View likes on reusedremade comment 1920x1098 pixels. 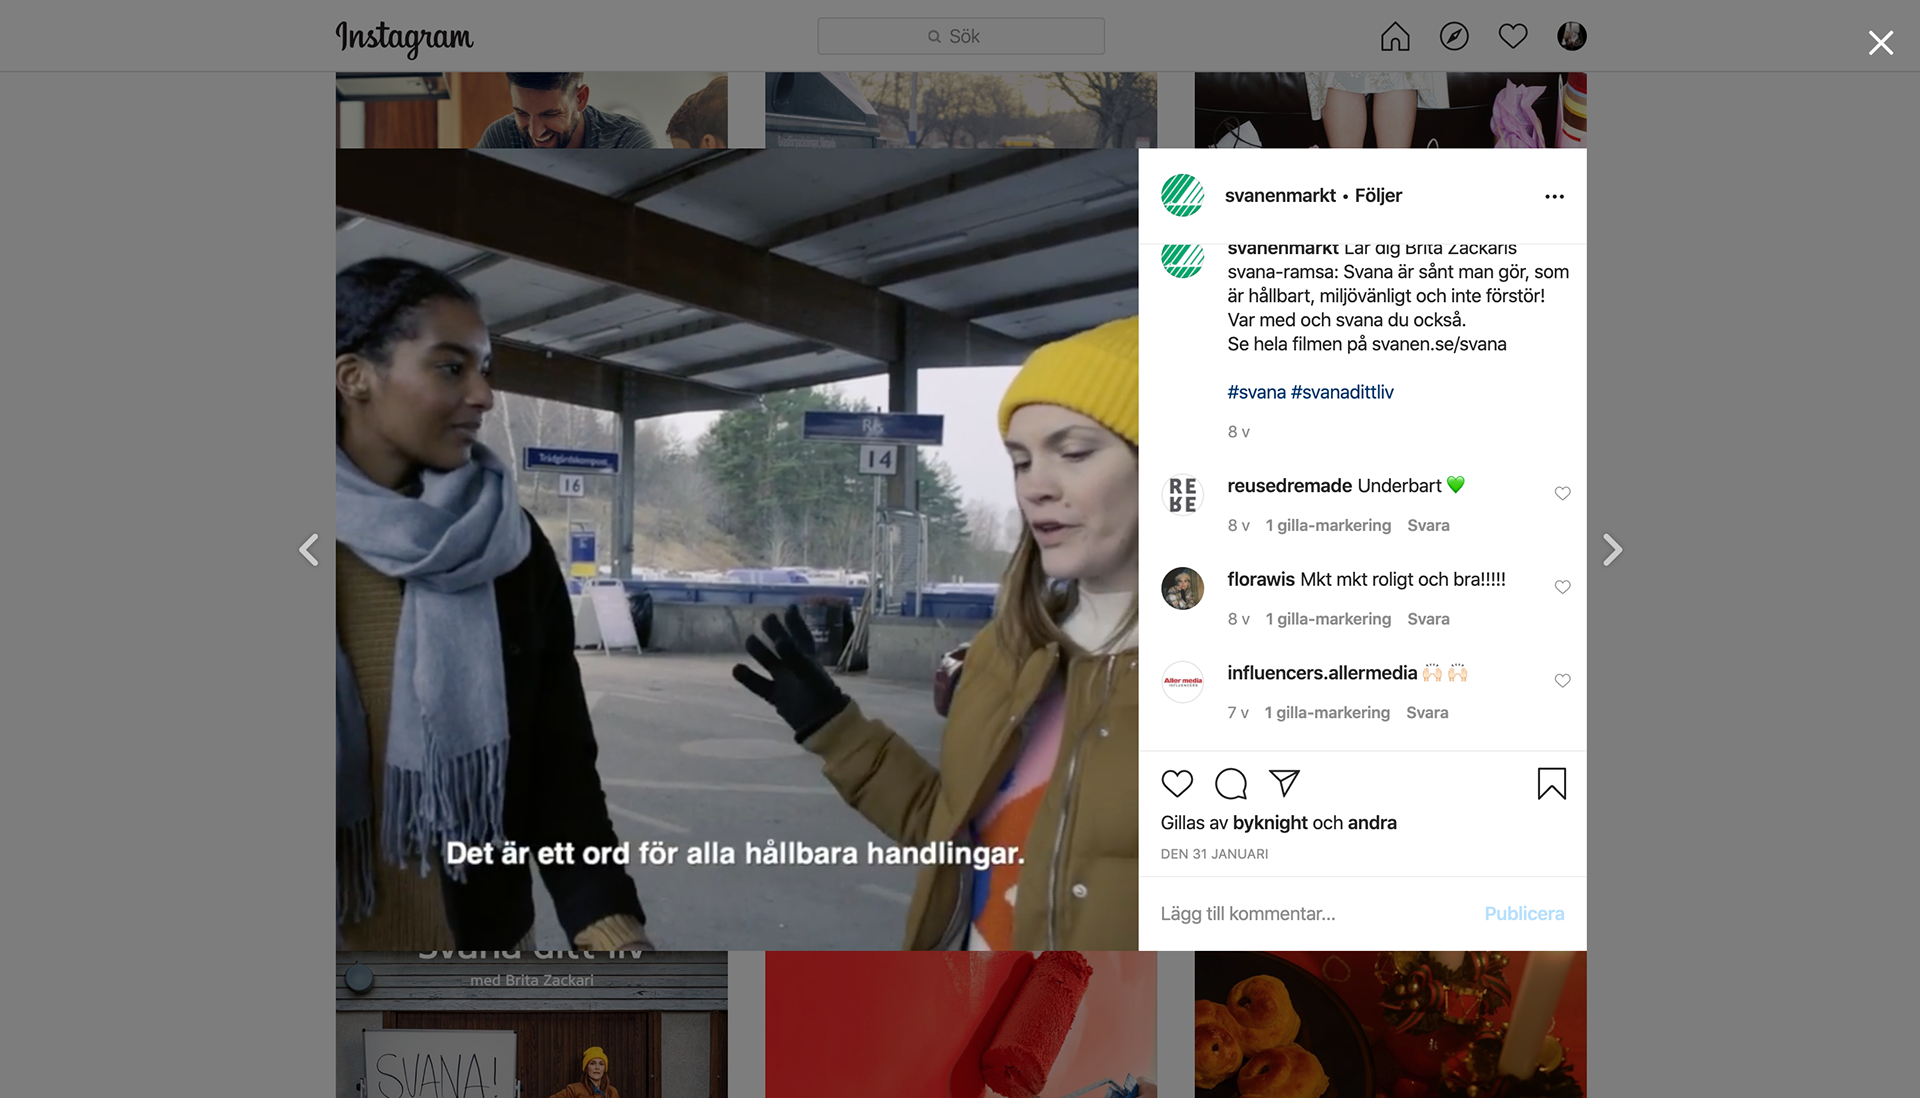coord(1328,525)
